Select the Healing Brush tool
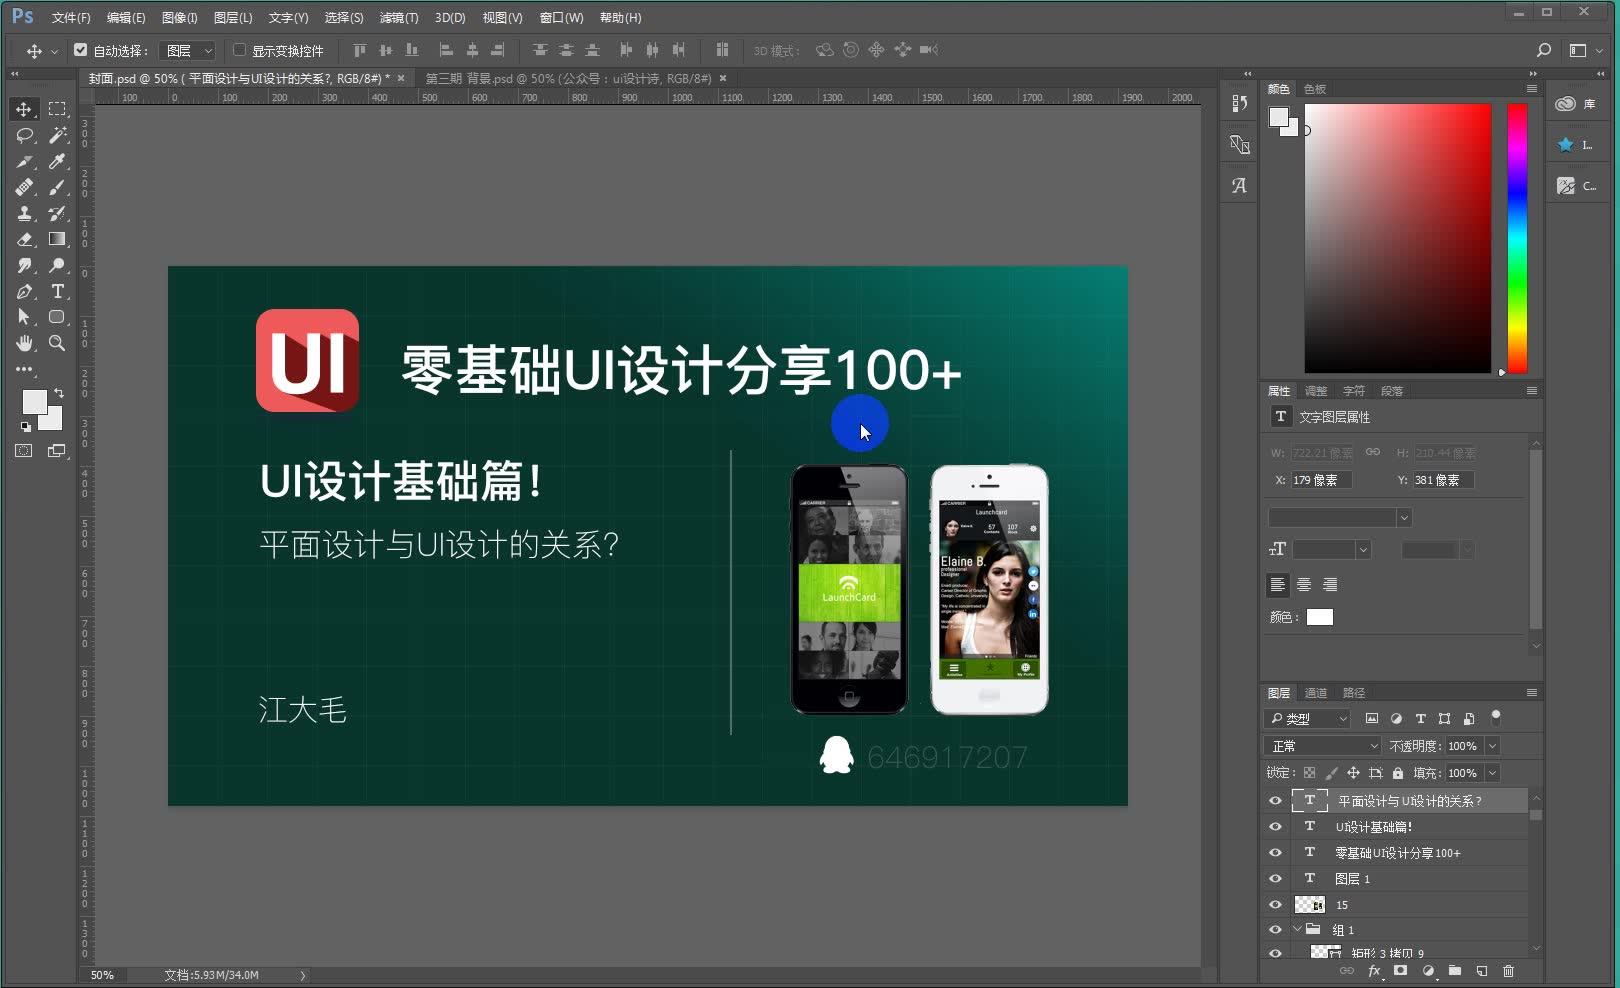 click(x=24, y=187)
